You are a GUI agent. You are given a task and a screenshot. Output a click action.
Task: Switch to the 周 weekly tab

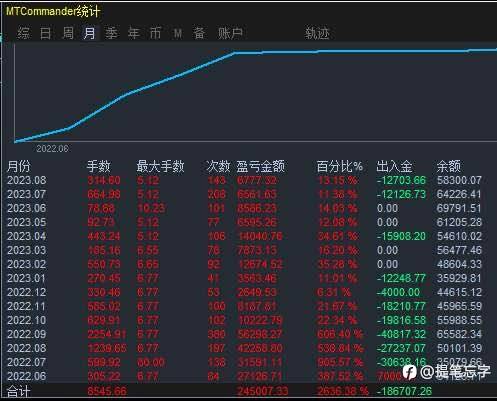click(68, 33)
